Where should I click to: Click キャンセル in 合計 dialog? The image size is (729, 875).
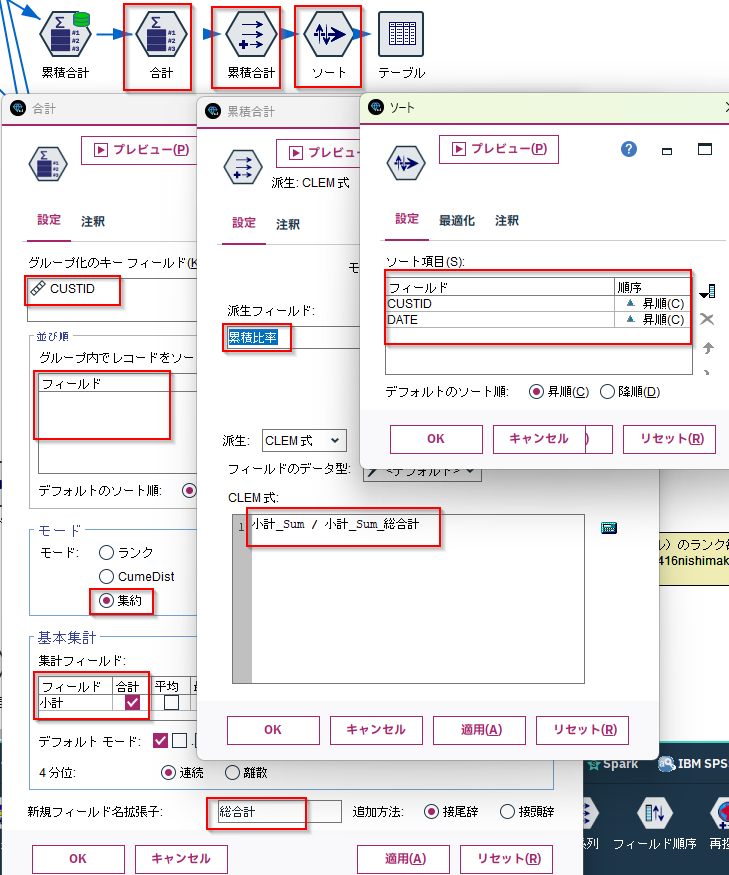coord(181,859)
